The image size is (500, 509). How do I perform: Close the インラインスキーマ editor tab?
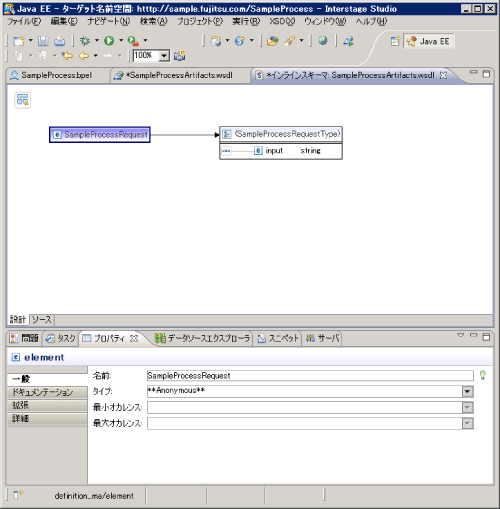click(x=443, y=75)
